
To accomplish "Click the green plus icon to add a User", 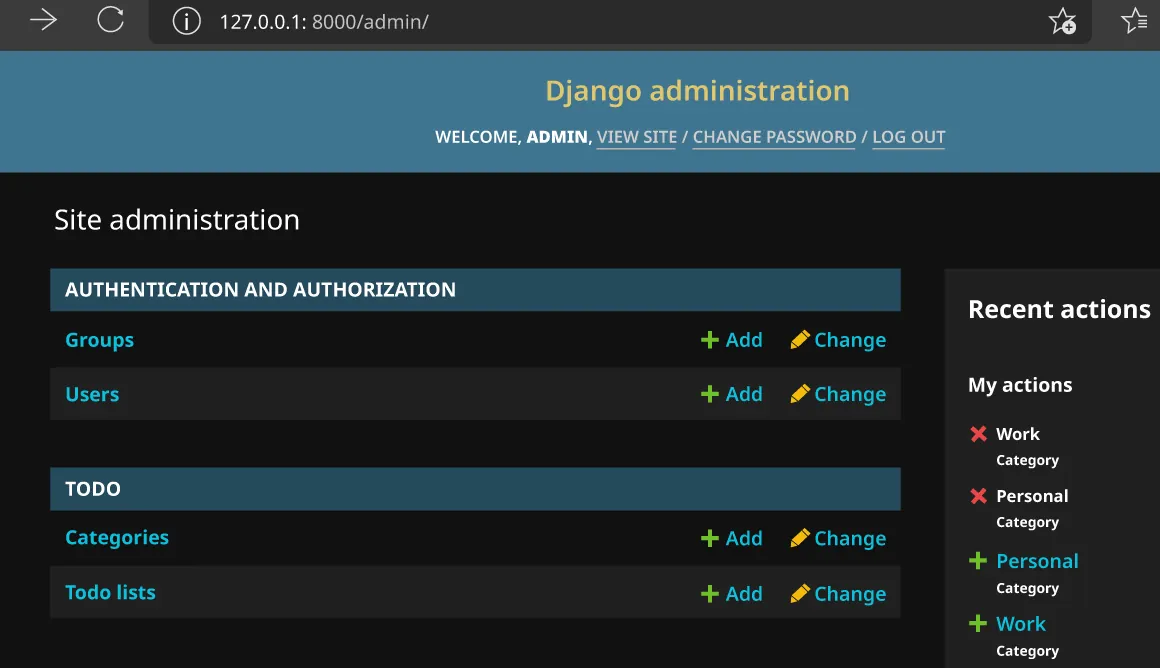I will tap(708, 394).
